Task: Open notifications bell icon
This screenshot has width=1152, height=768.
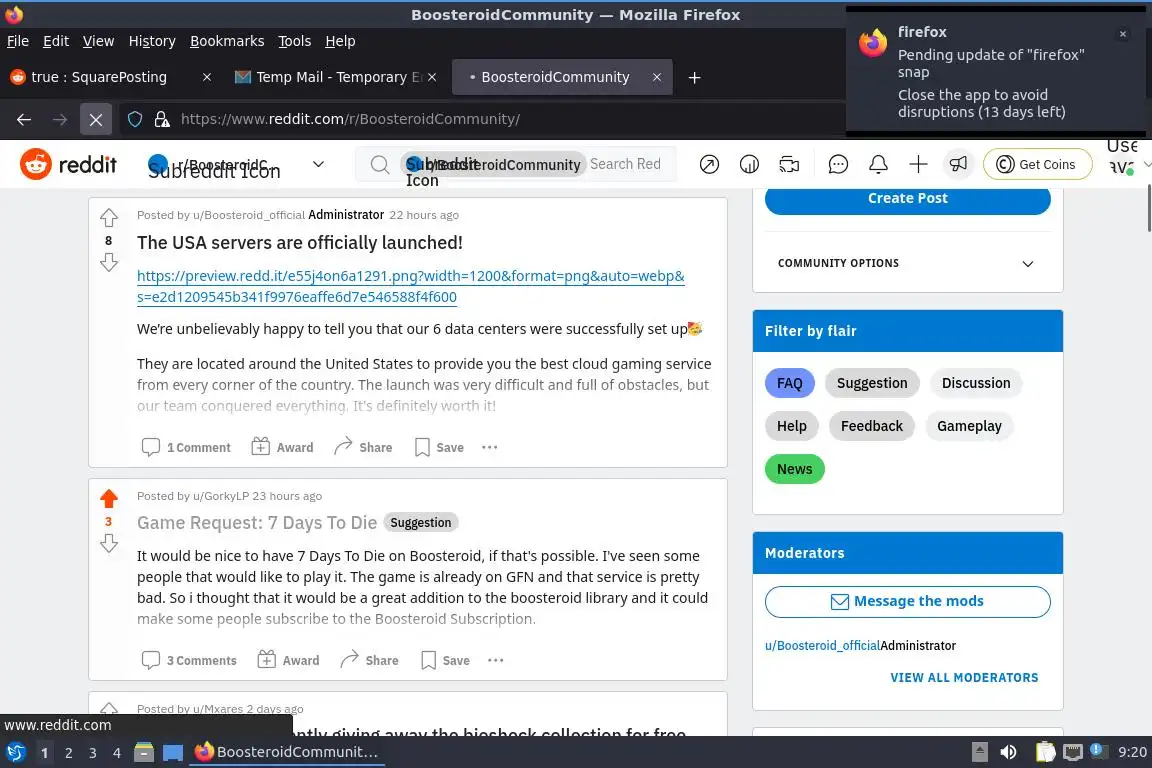Action: click(x=878, y=165)
